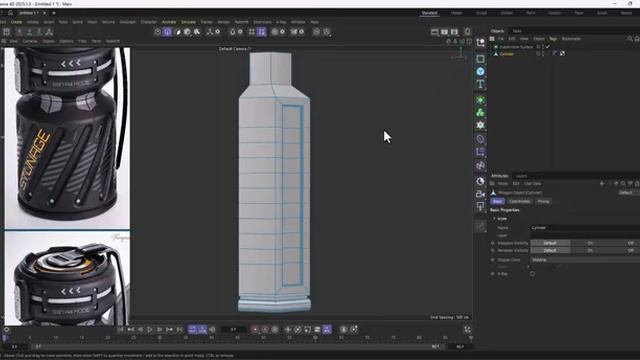Screen dimensions: 640x360
Task: Toggle Cylinder visibility dots in Objects manager
Action: (543, 53)
